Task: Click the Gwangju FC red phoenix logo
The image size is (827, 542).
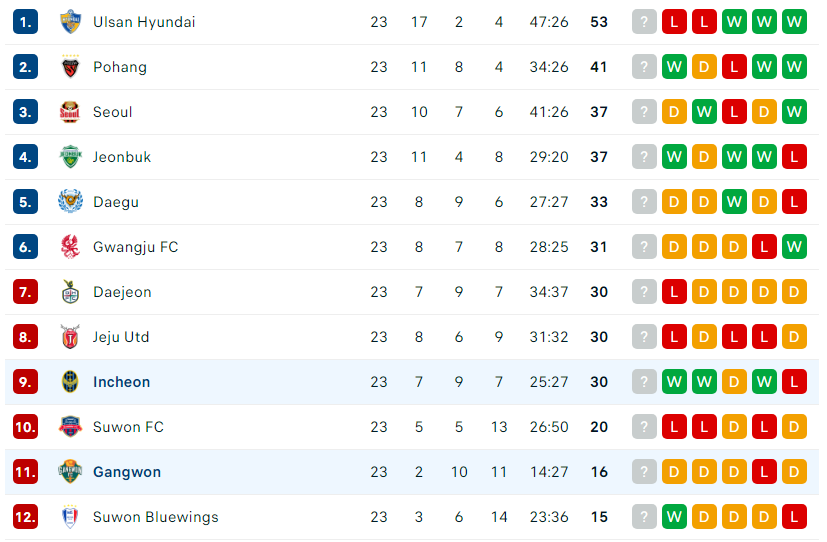Action: point(70,247)
